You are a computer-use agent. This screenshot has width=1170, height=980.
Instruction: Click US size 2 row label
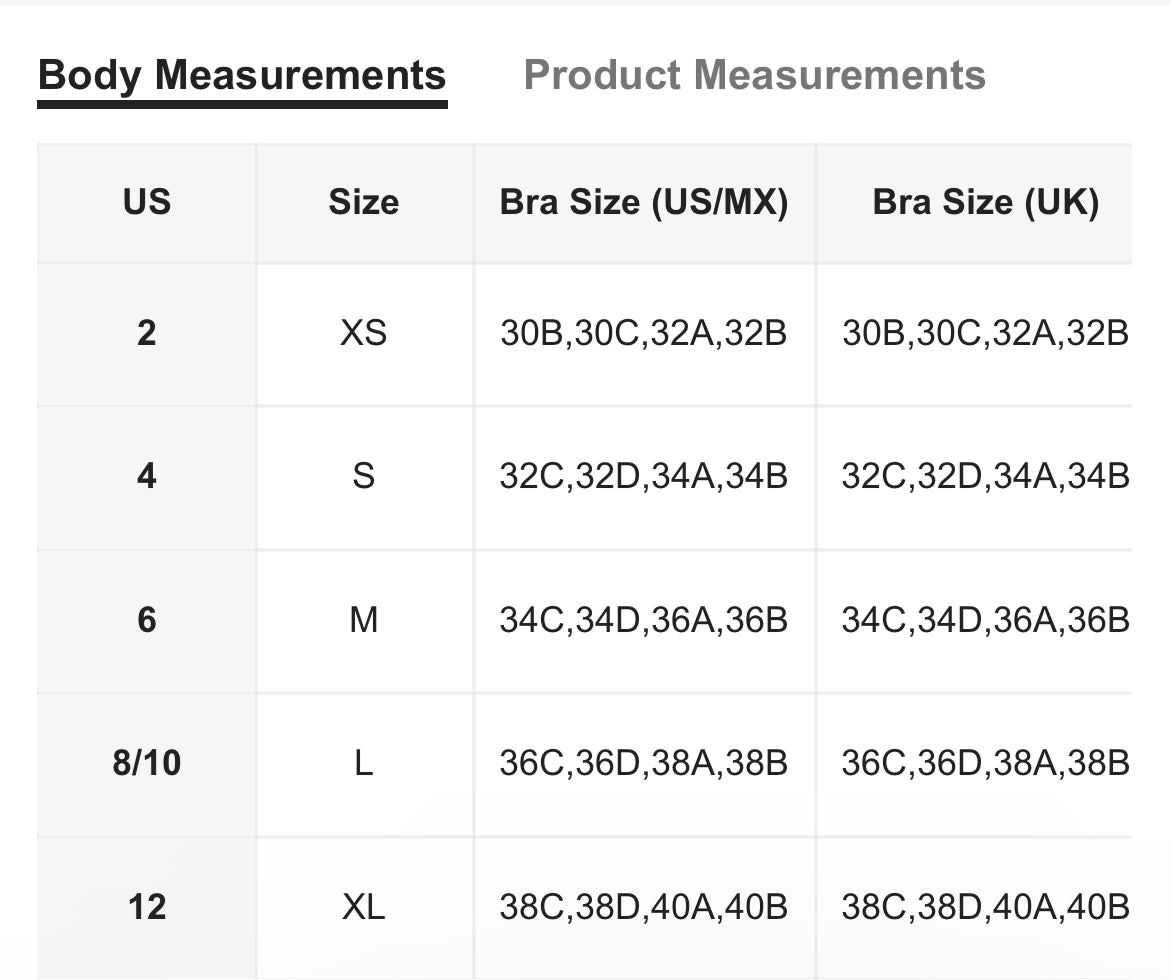click(147, 333)
